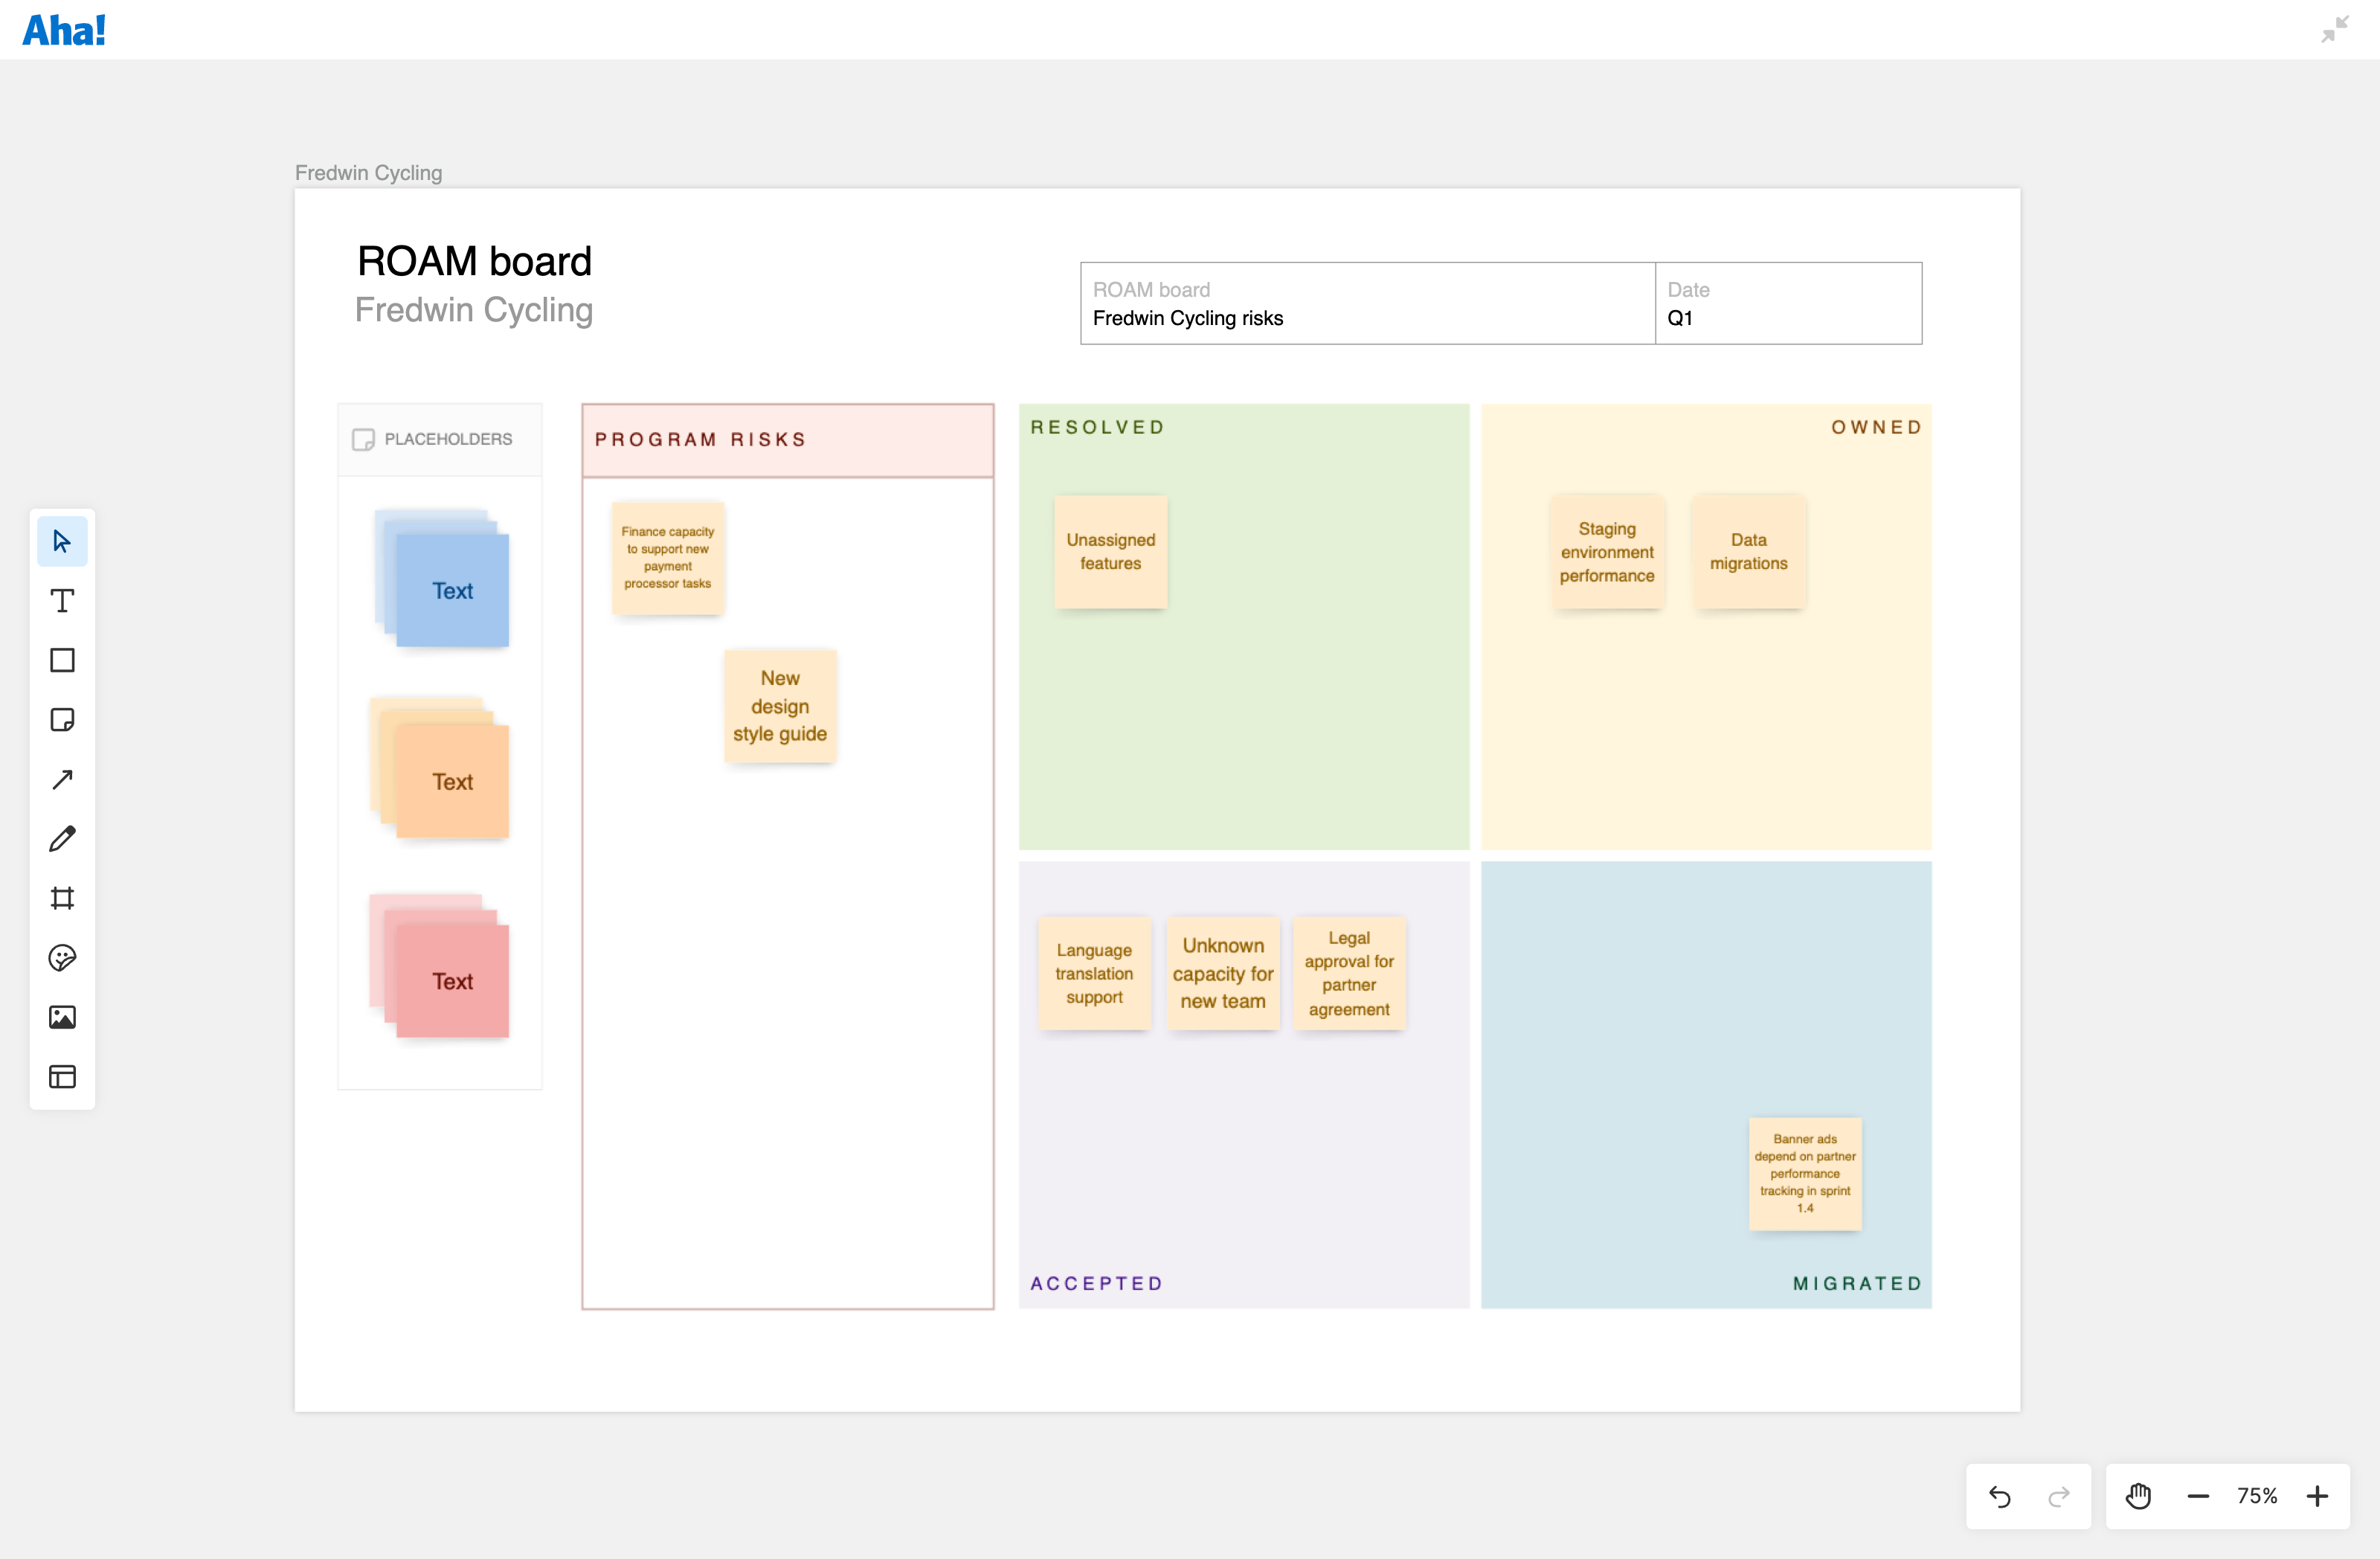Select the Sticky note tool

[x=62, y=719]
